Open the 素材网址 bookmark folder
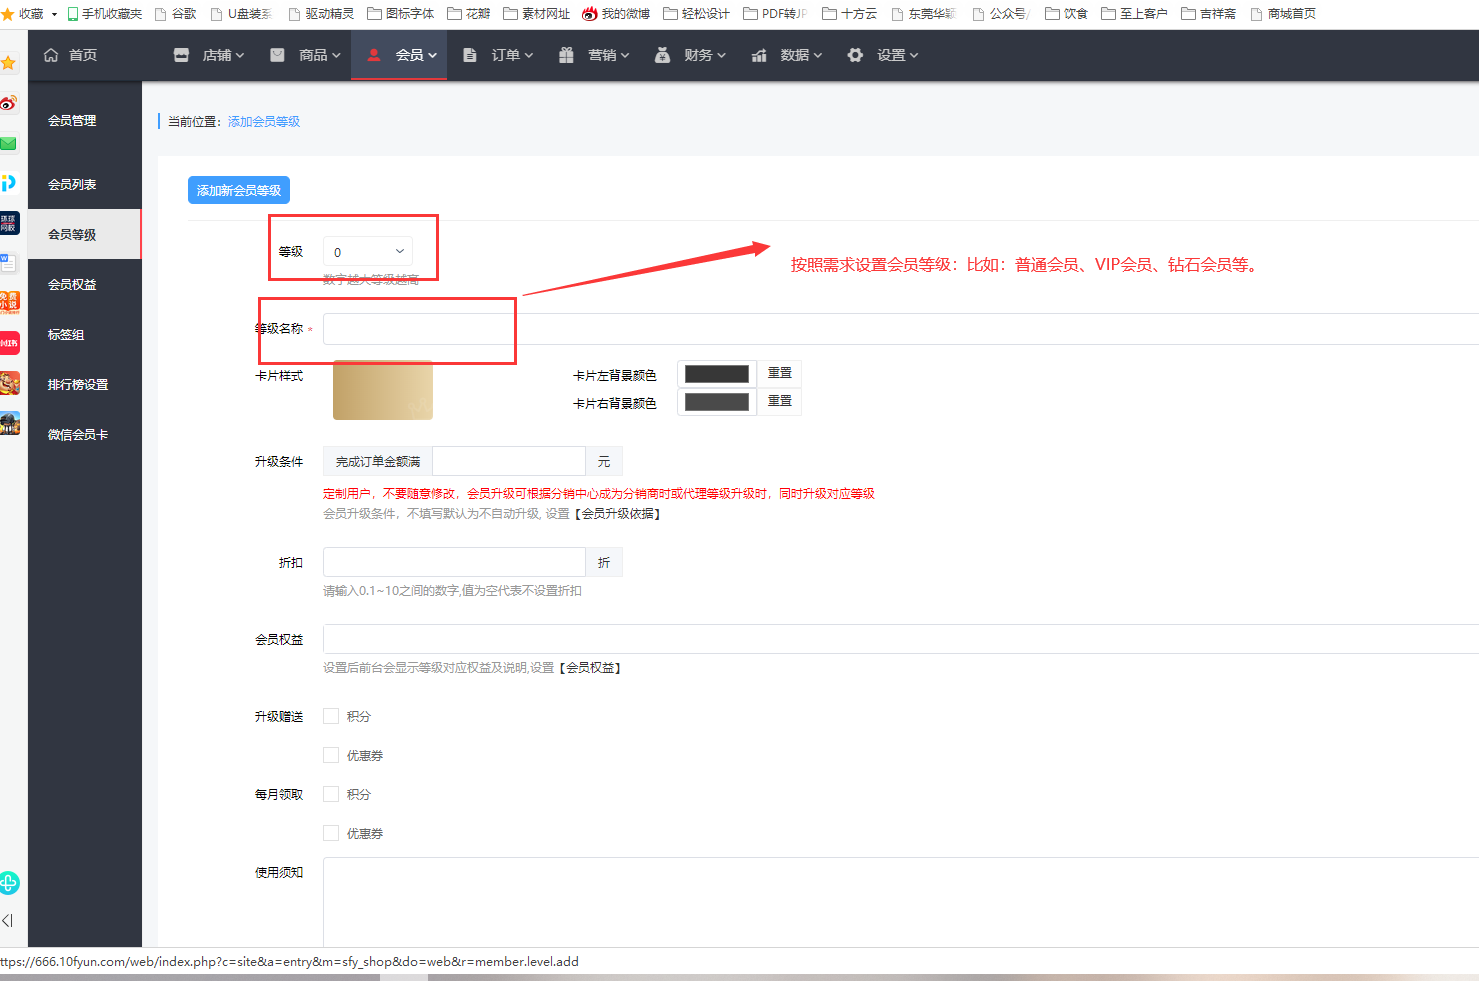Screen dimensions: 1479x981 click(x=536, y=14)
